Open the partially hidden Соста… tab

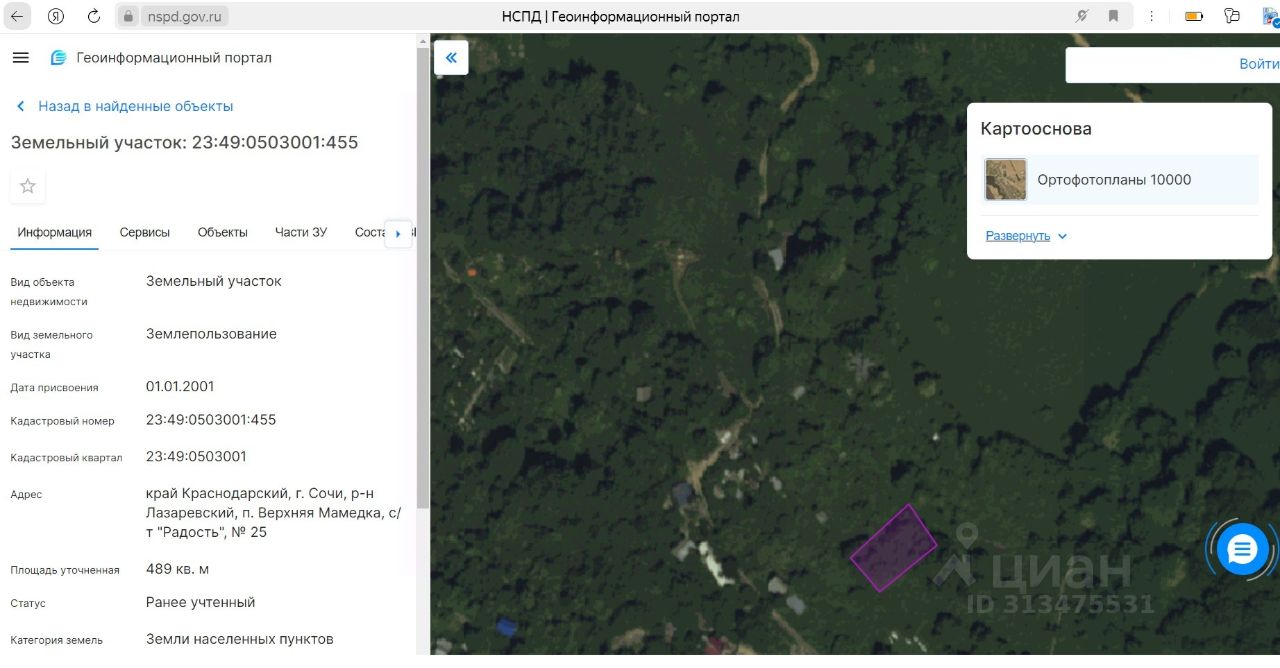pyautogui.click(x=369, y=232)
